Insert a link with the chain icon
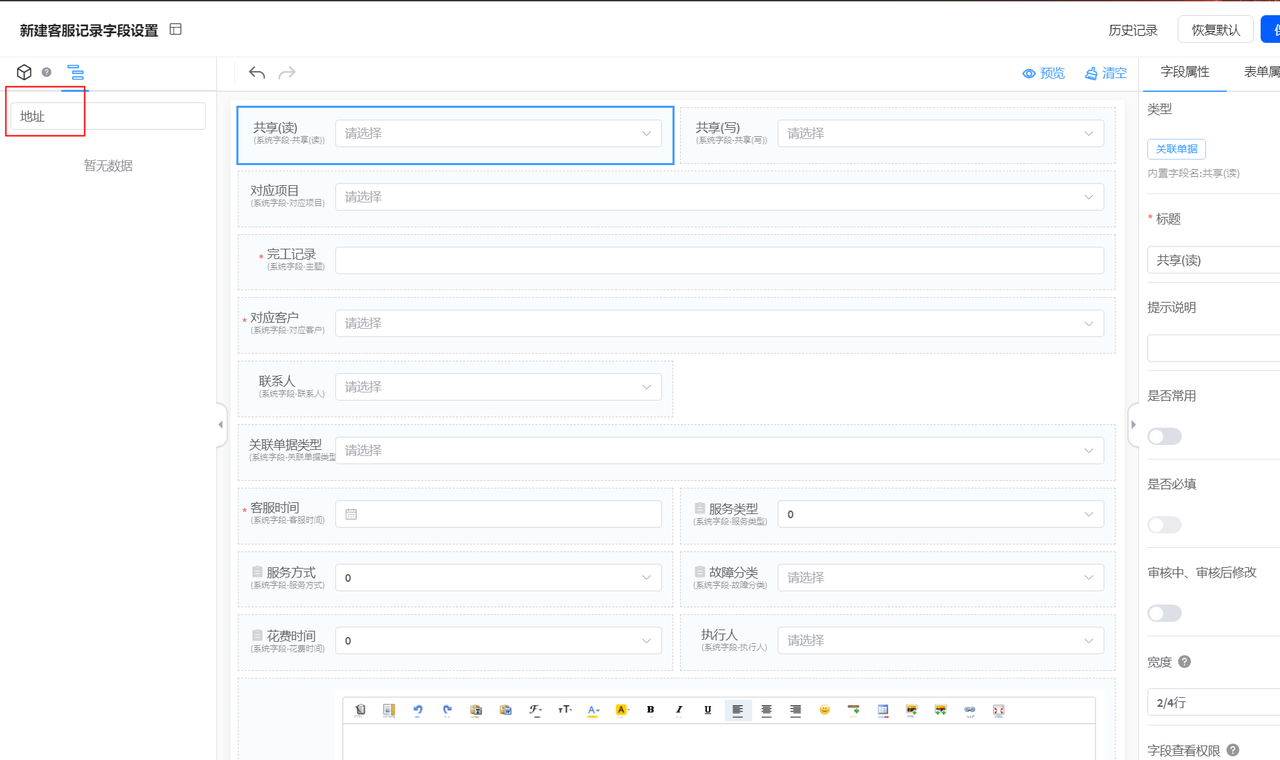 pyautogui.click(x=969, y=710)
